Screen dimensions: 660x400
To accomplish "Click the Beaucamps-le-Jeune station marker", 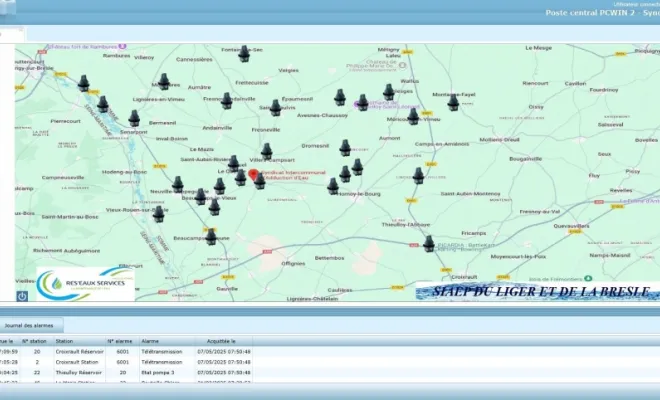I will pos(211,237).
